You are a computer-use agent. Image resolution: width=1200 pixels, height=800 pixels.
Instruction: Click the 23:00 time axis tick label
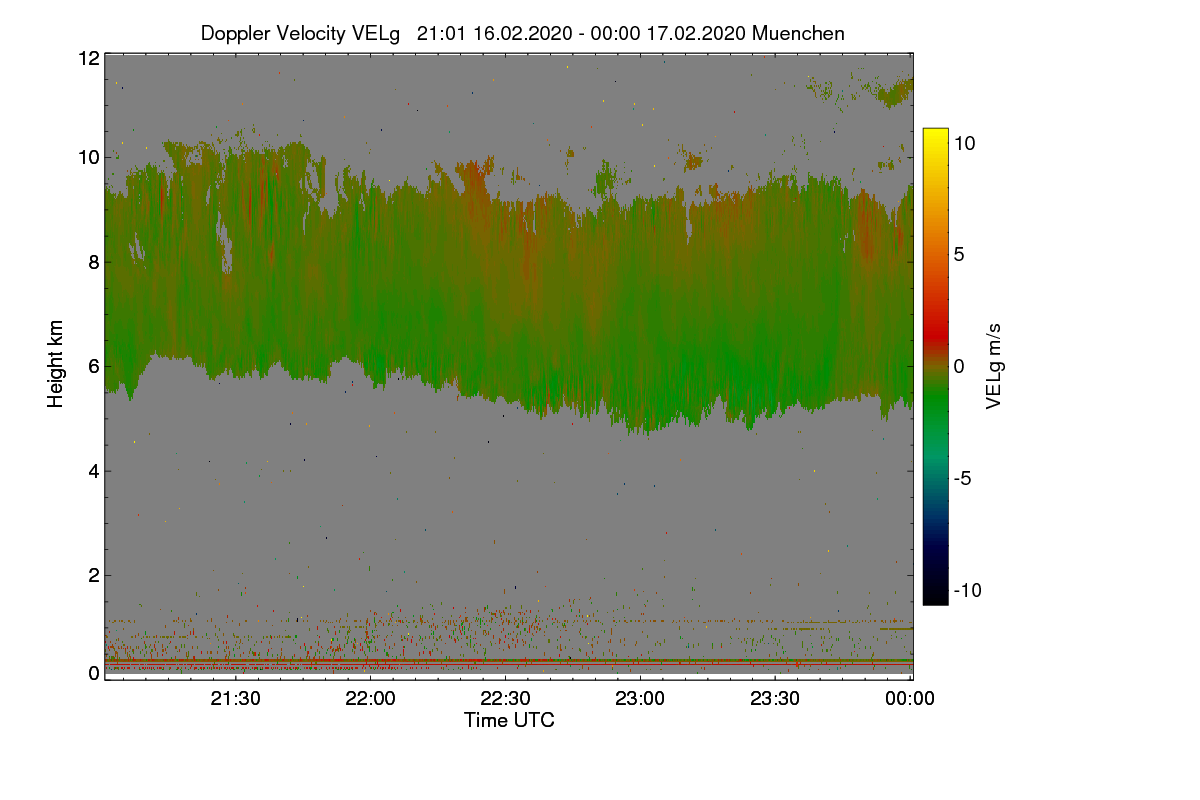click(x=640, y=699)
